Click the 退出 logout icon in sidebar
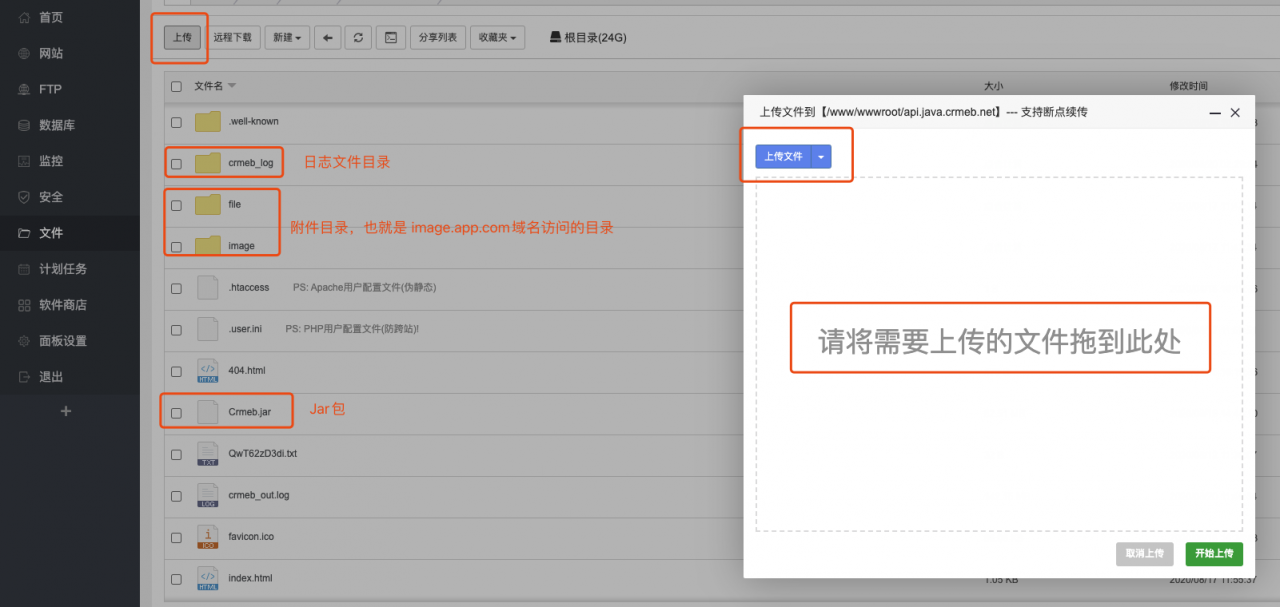The image size is (1280, 607). point(24,377)
